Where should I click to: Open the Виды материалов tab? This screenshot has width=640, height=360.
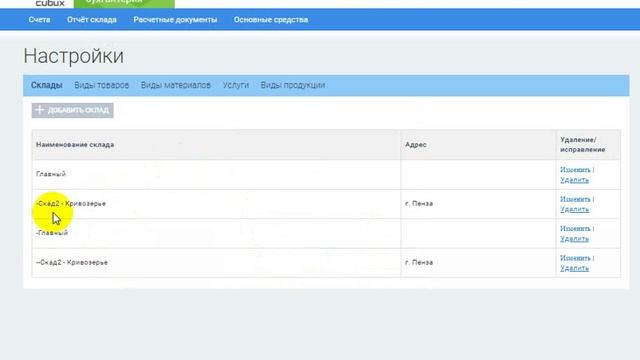coord(176,85)
